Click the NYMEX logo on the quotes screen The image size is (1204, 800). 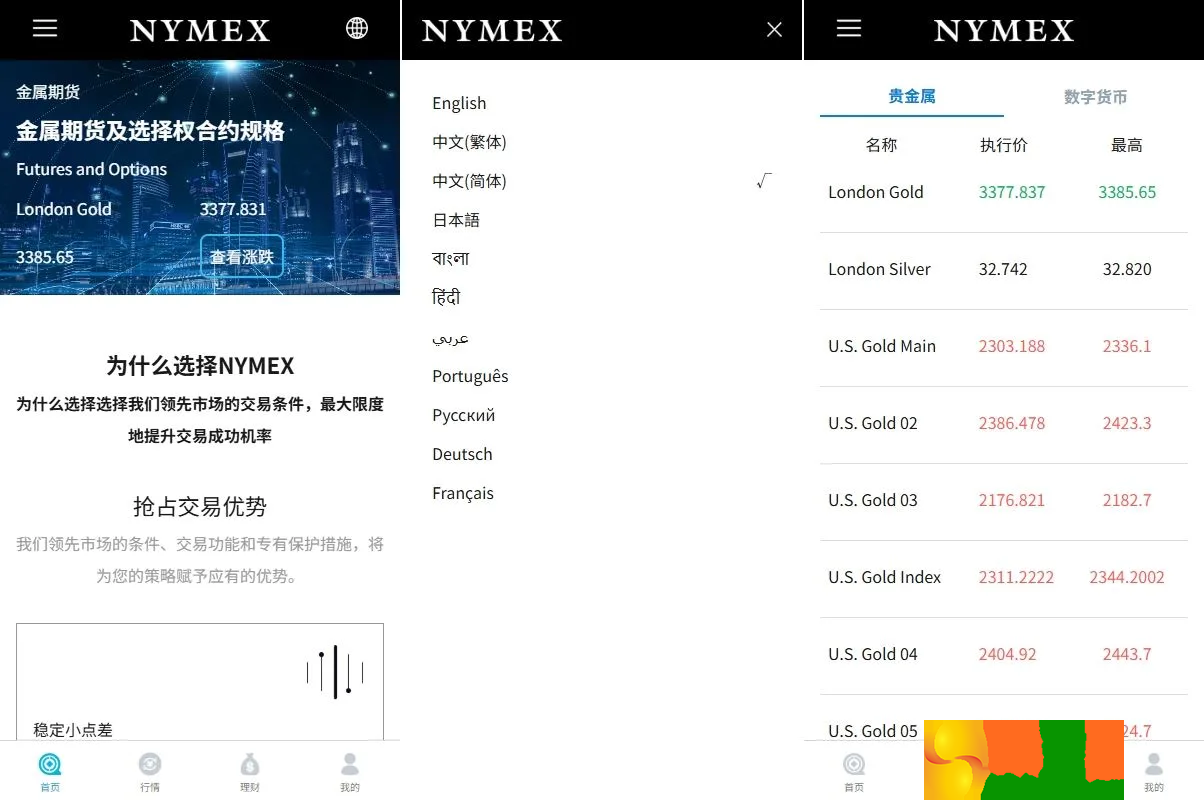point(1004,31)
